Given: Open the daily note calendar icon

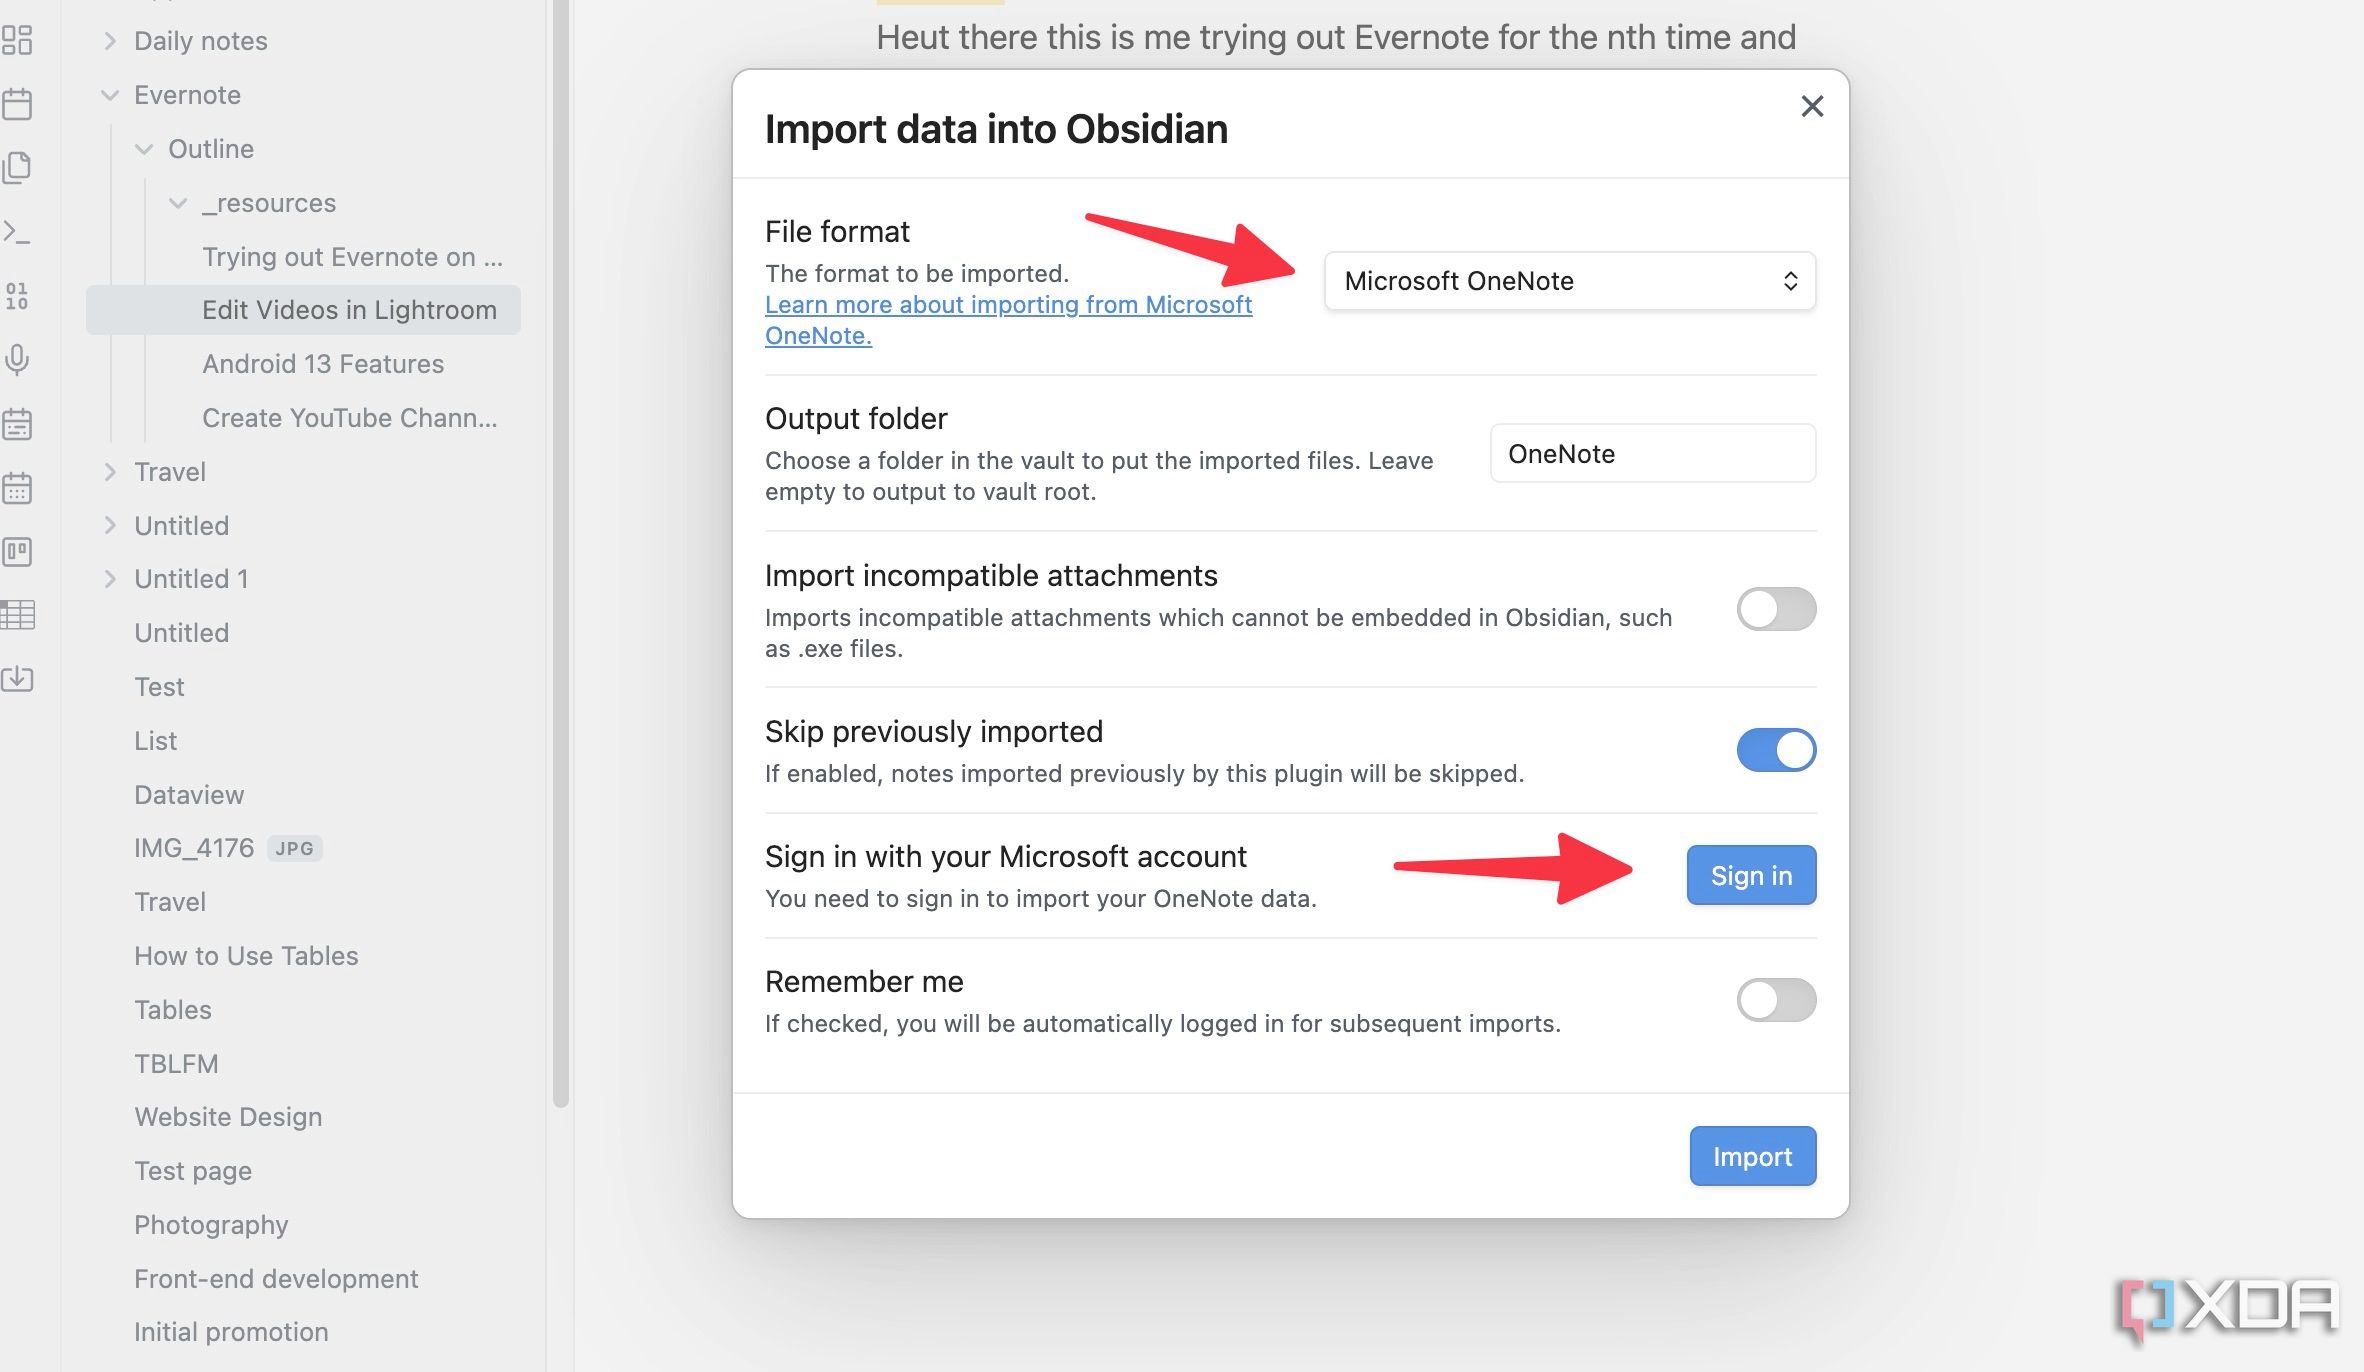Looking at the screenshot, I should 17,104.
